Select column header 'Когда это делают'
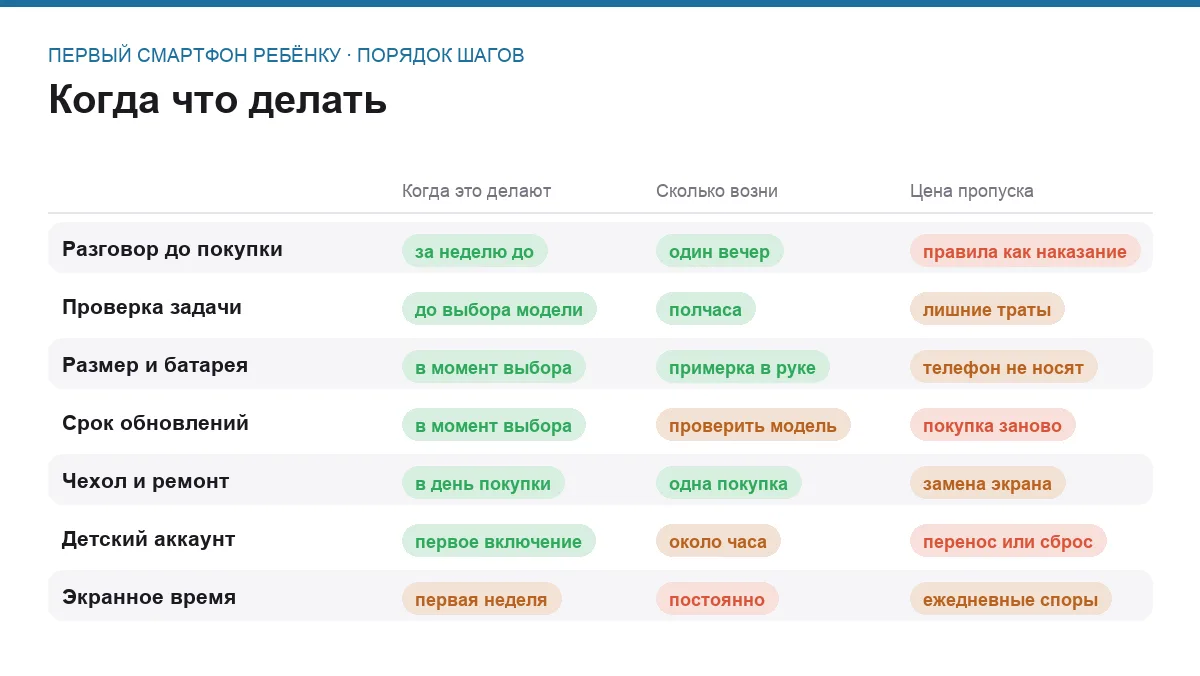 tap(476, 191)
